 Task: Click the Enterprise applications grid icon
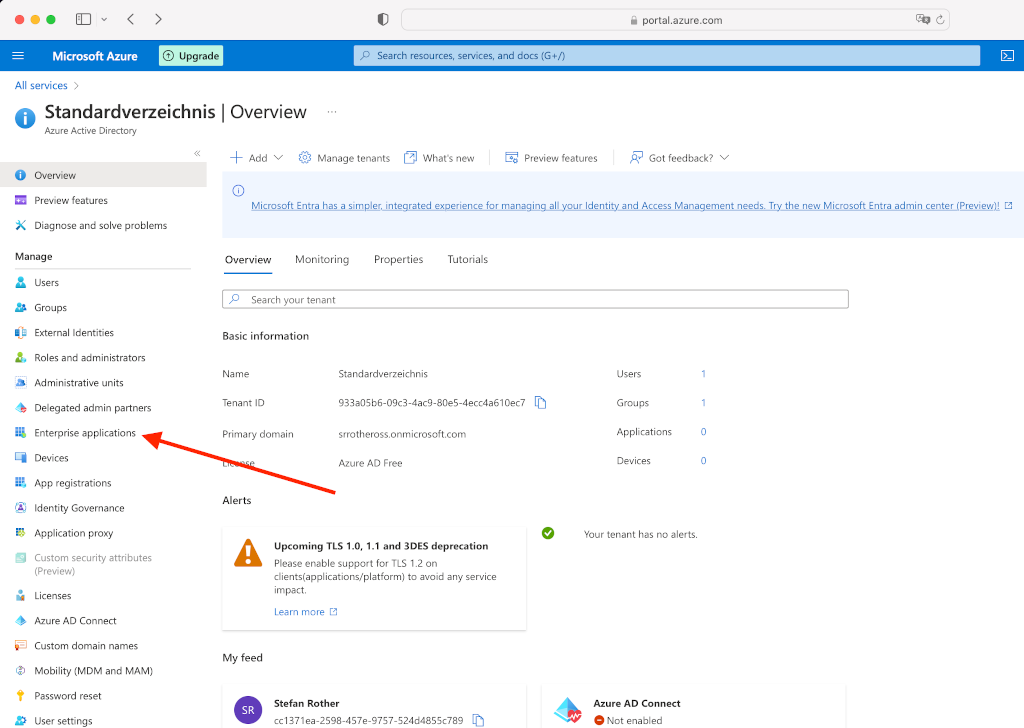point(20,433)
